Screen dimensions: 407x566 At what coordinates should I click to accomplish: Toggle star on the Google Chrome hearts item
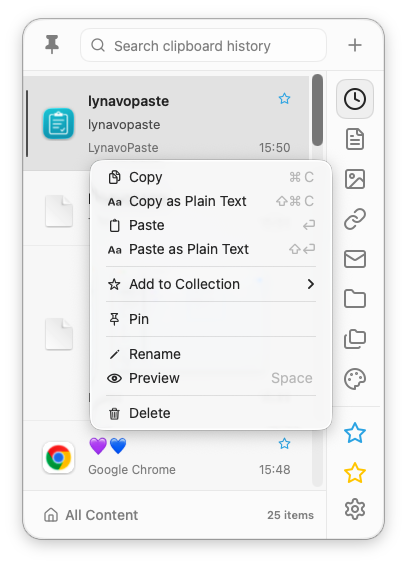284,443
